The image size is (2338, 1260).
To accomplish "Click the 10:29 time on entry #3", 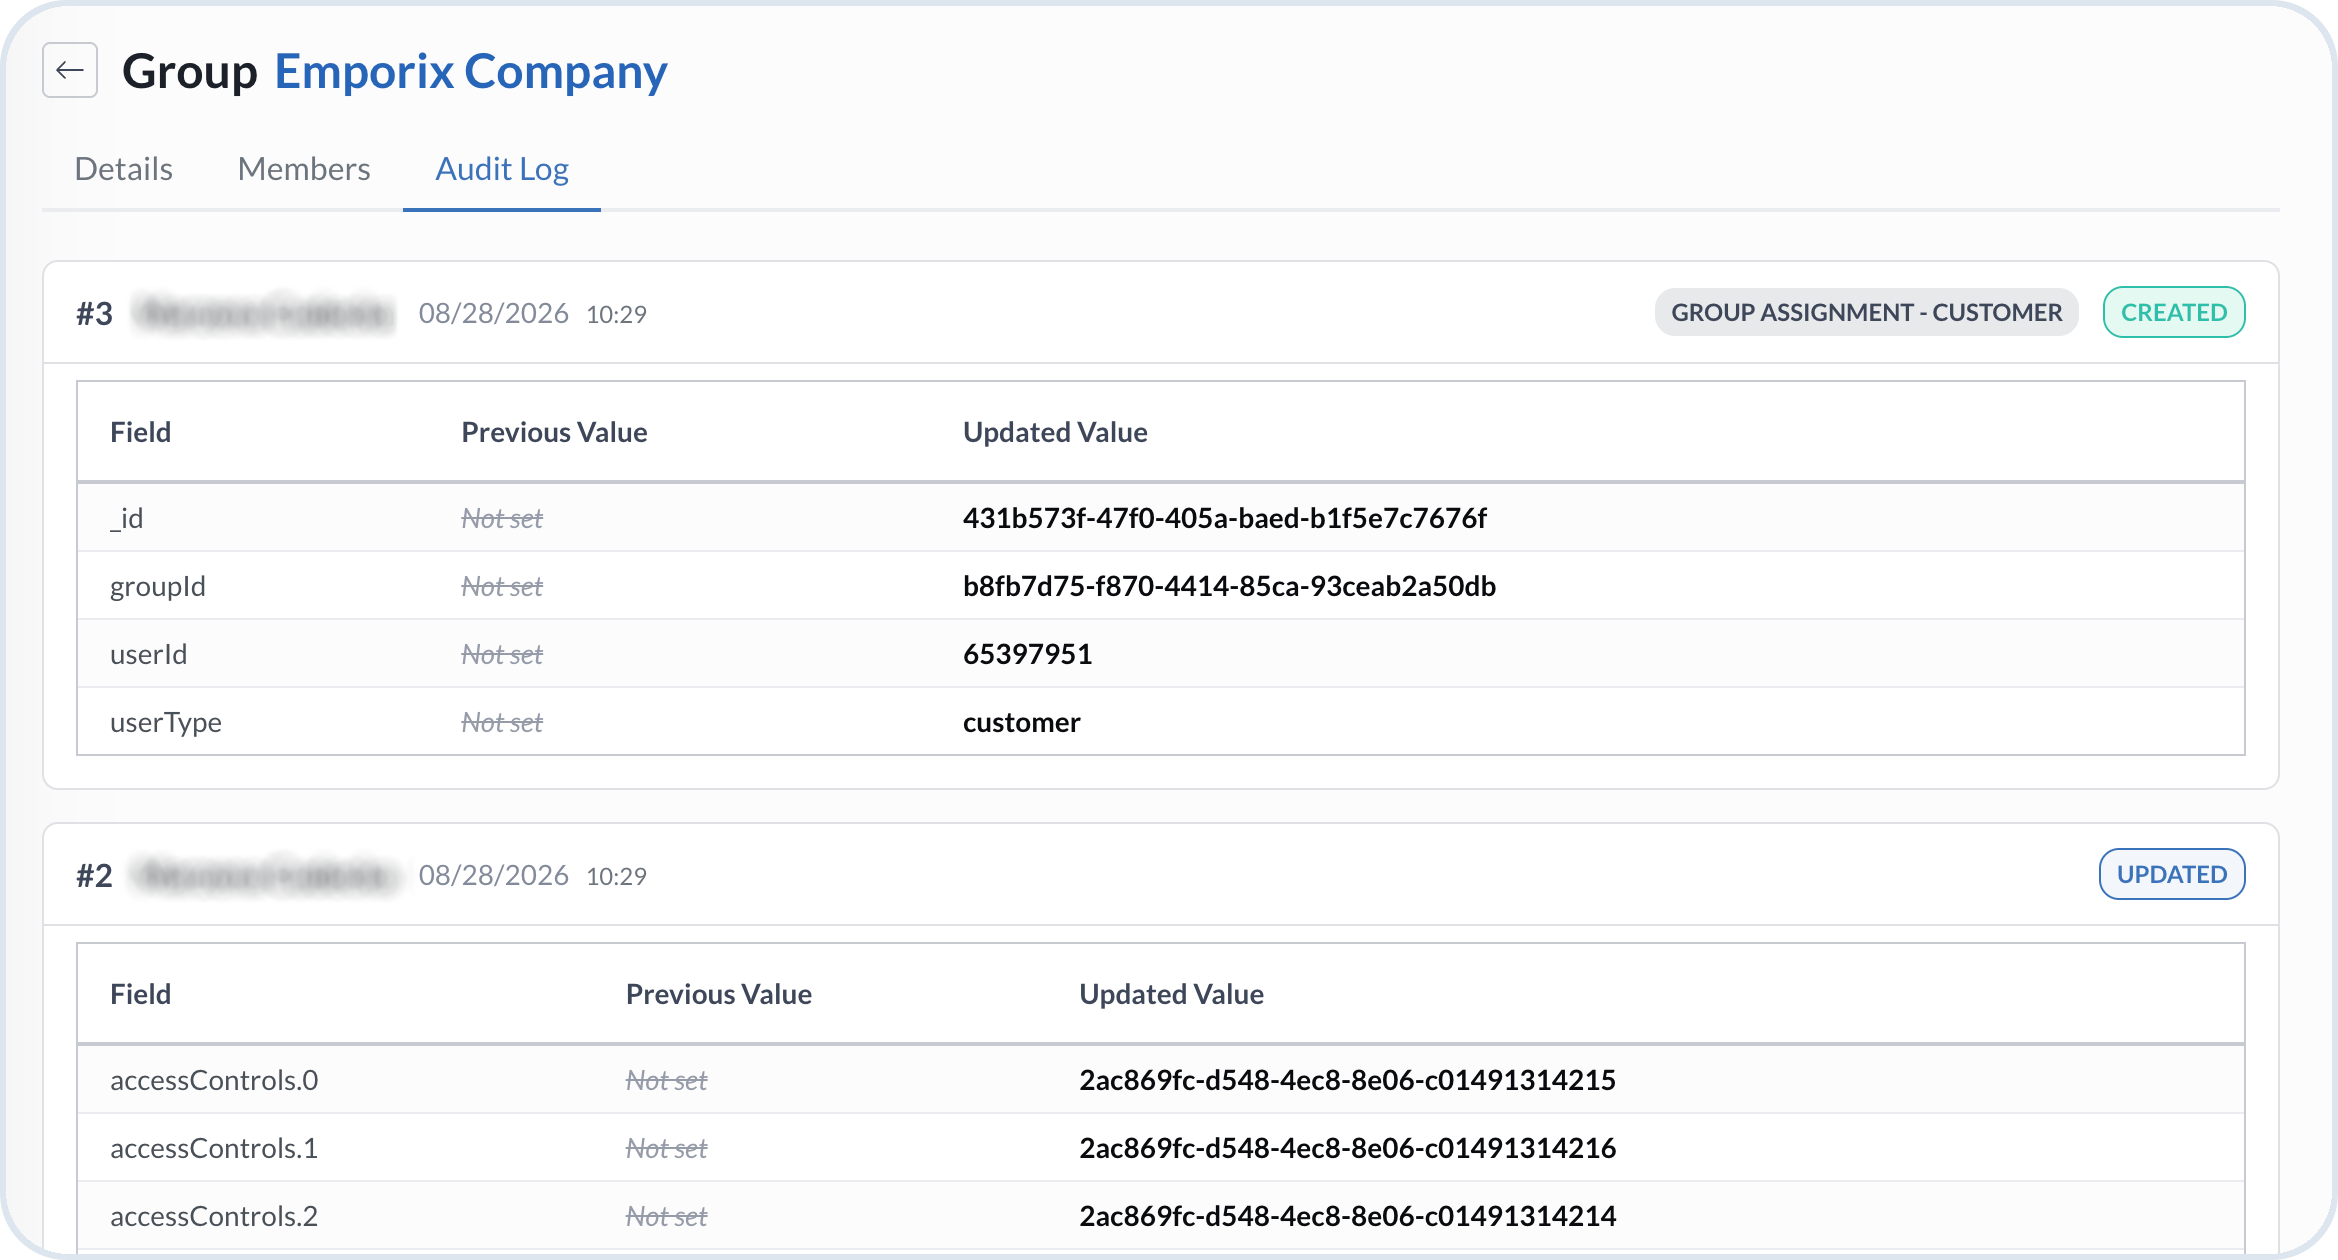I will [x=616, y=315].
